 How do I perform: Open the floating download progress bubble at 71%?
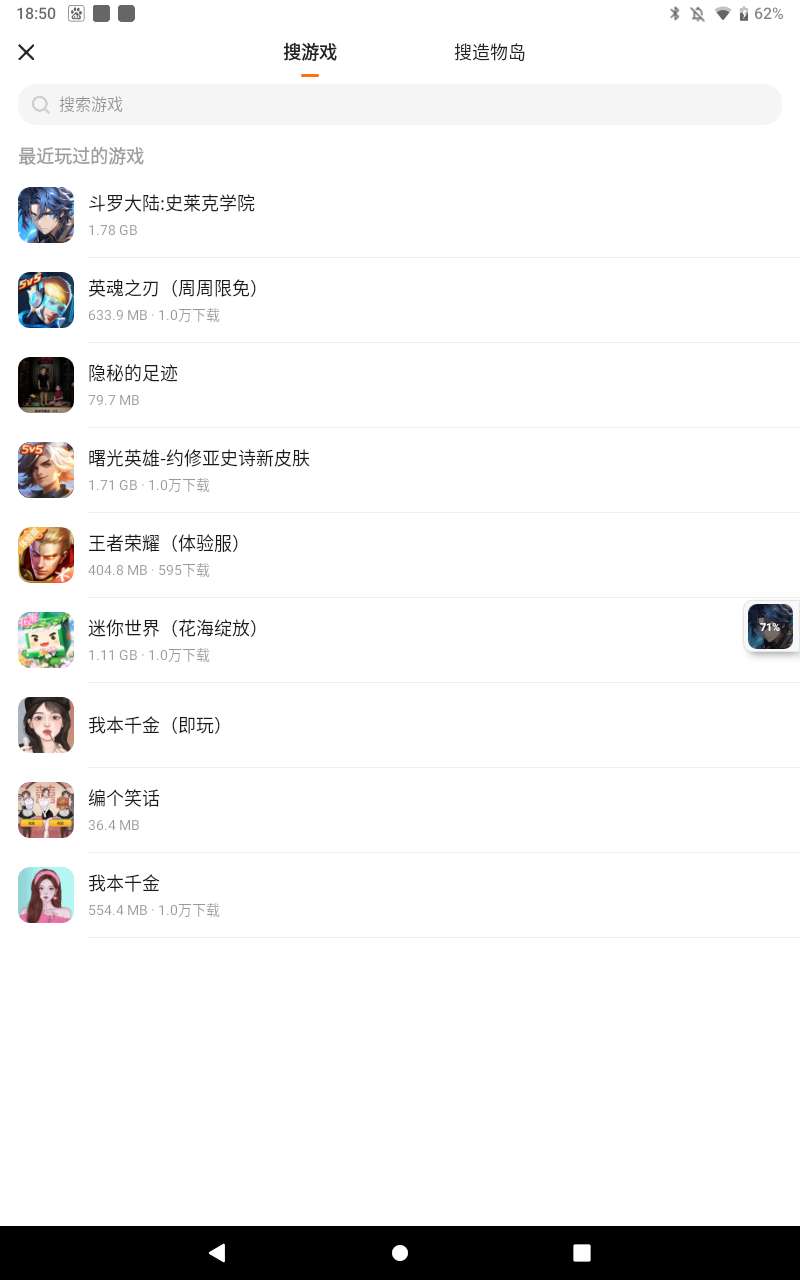[771, 627]
